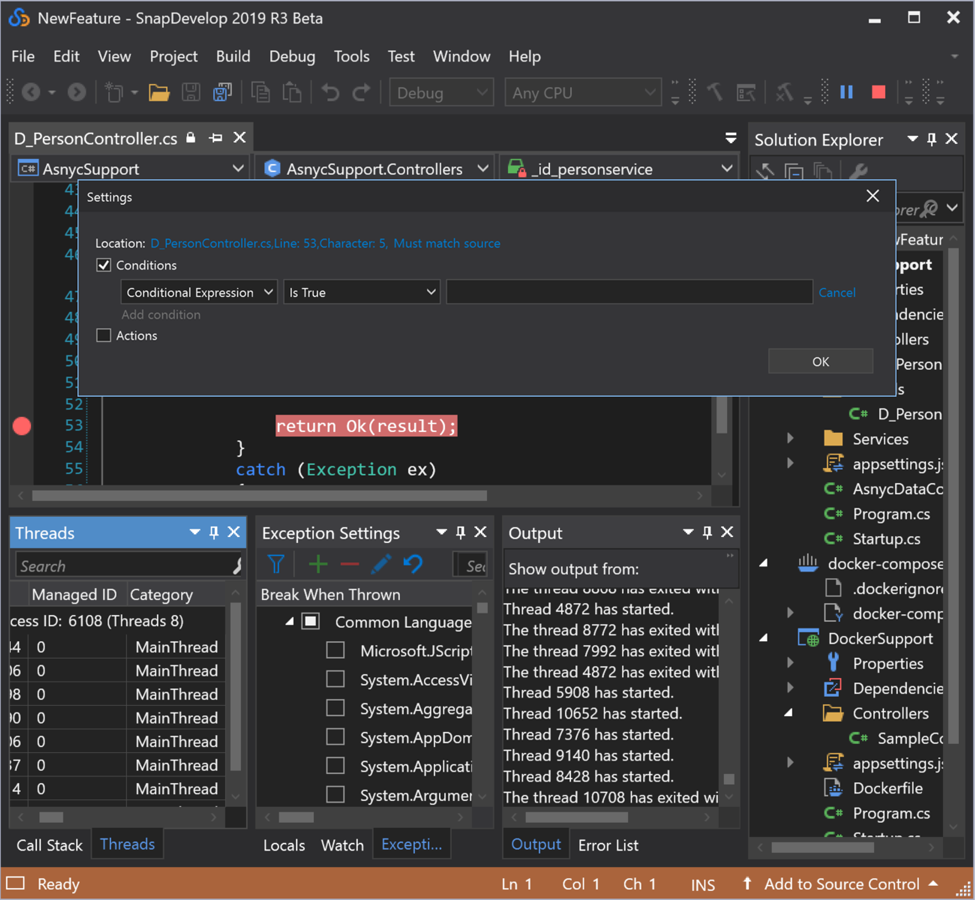Check the Microsoft.JScript exception checkbox
Image resolution: width=975 pixels, height=900 pixels.
(335, 651)
